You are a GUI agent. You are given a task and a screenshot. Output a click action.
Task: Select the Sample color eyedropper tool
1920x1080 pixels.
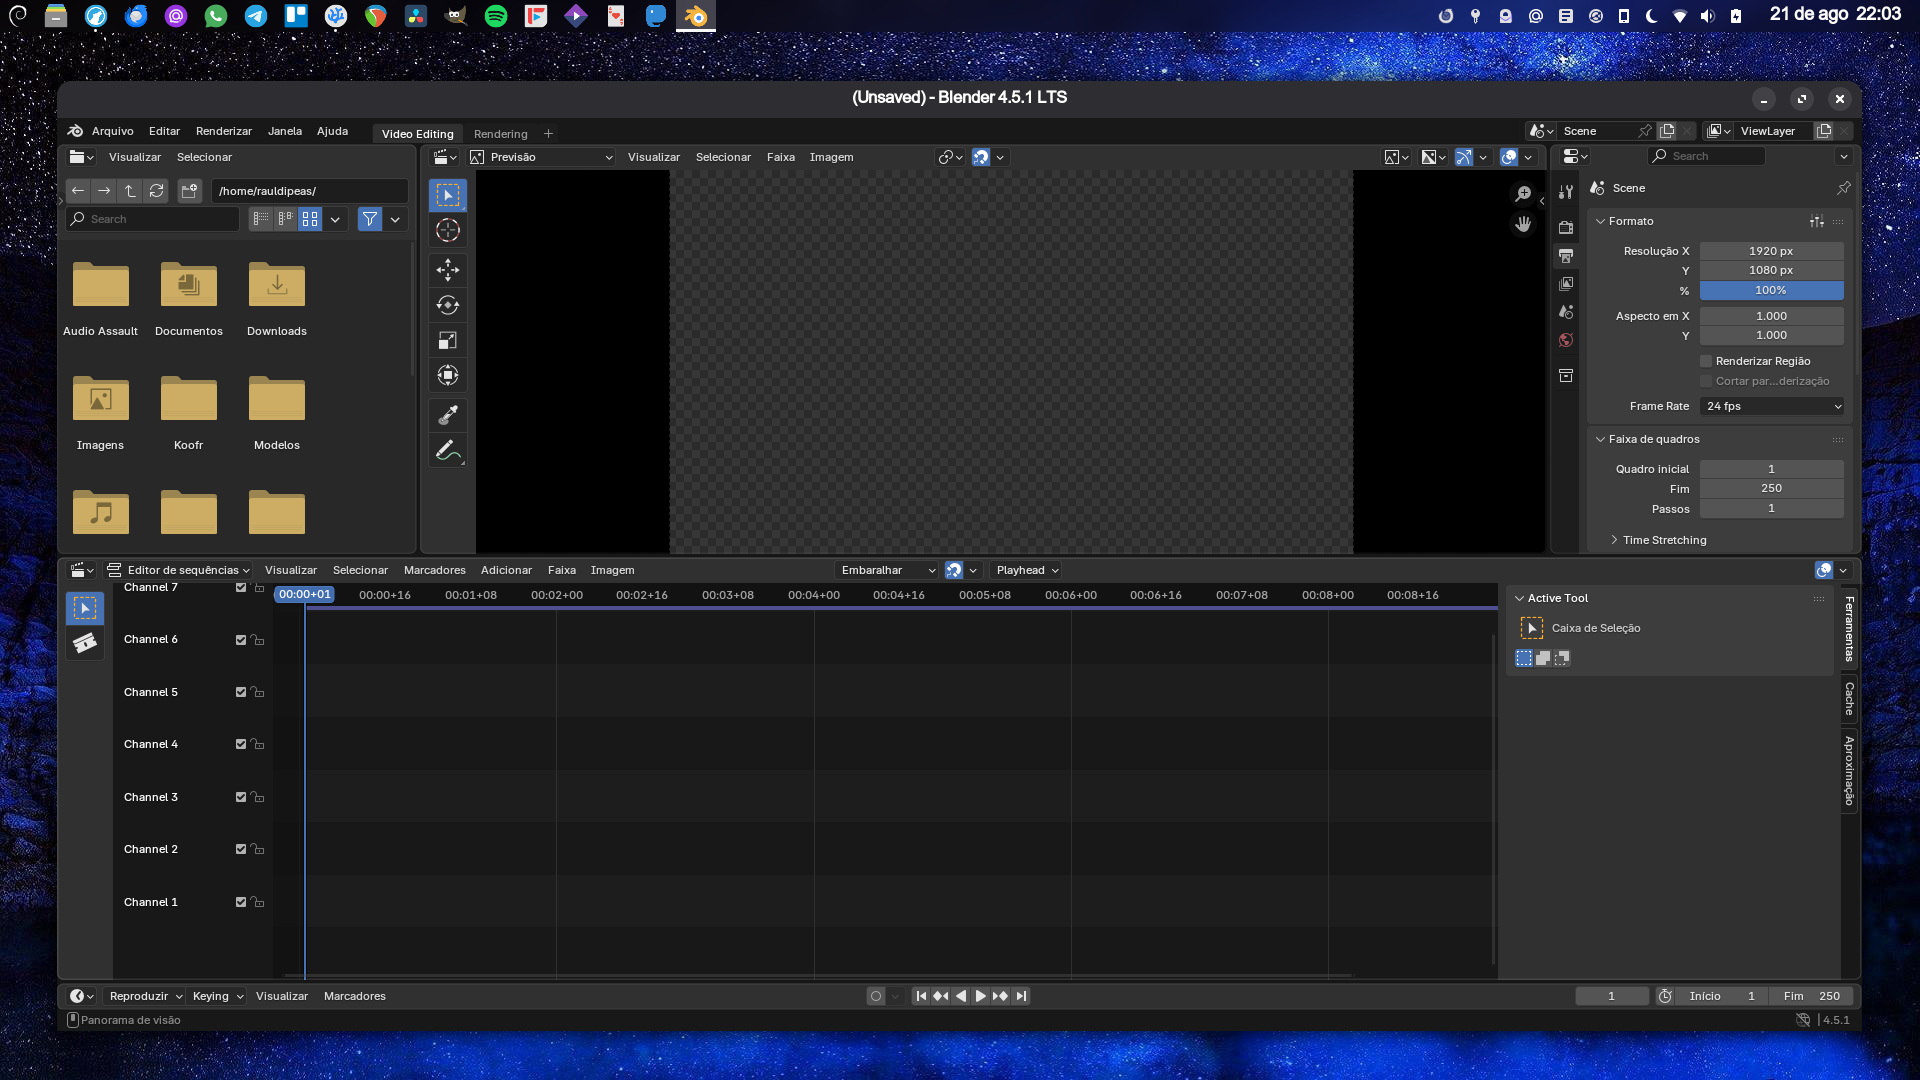click(447, 414)
